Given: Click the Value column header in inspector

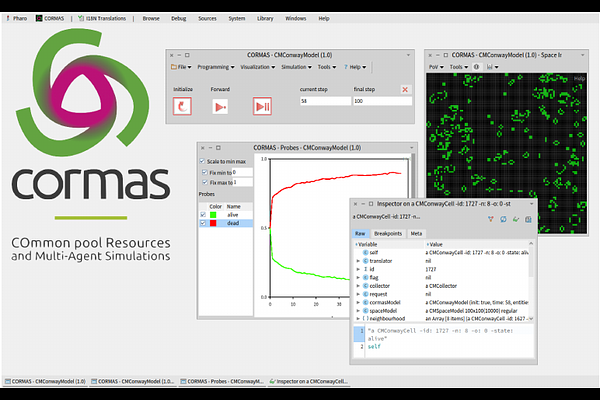Looking at the screenshot, I should click(x=476, y=244).
